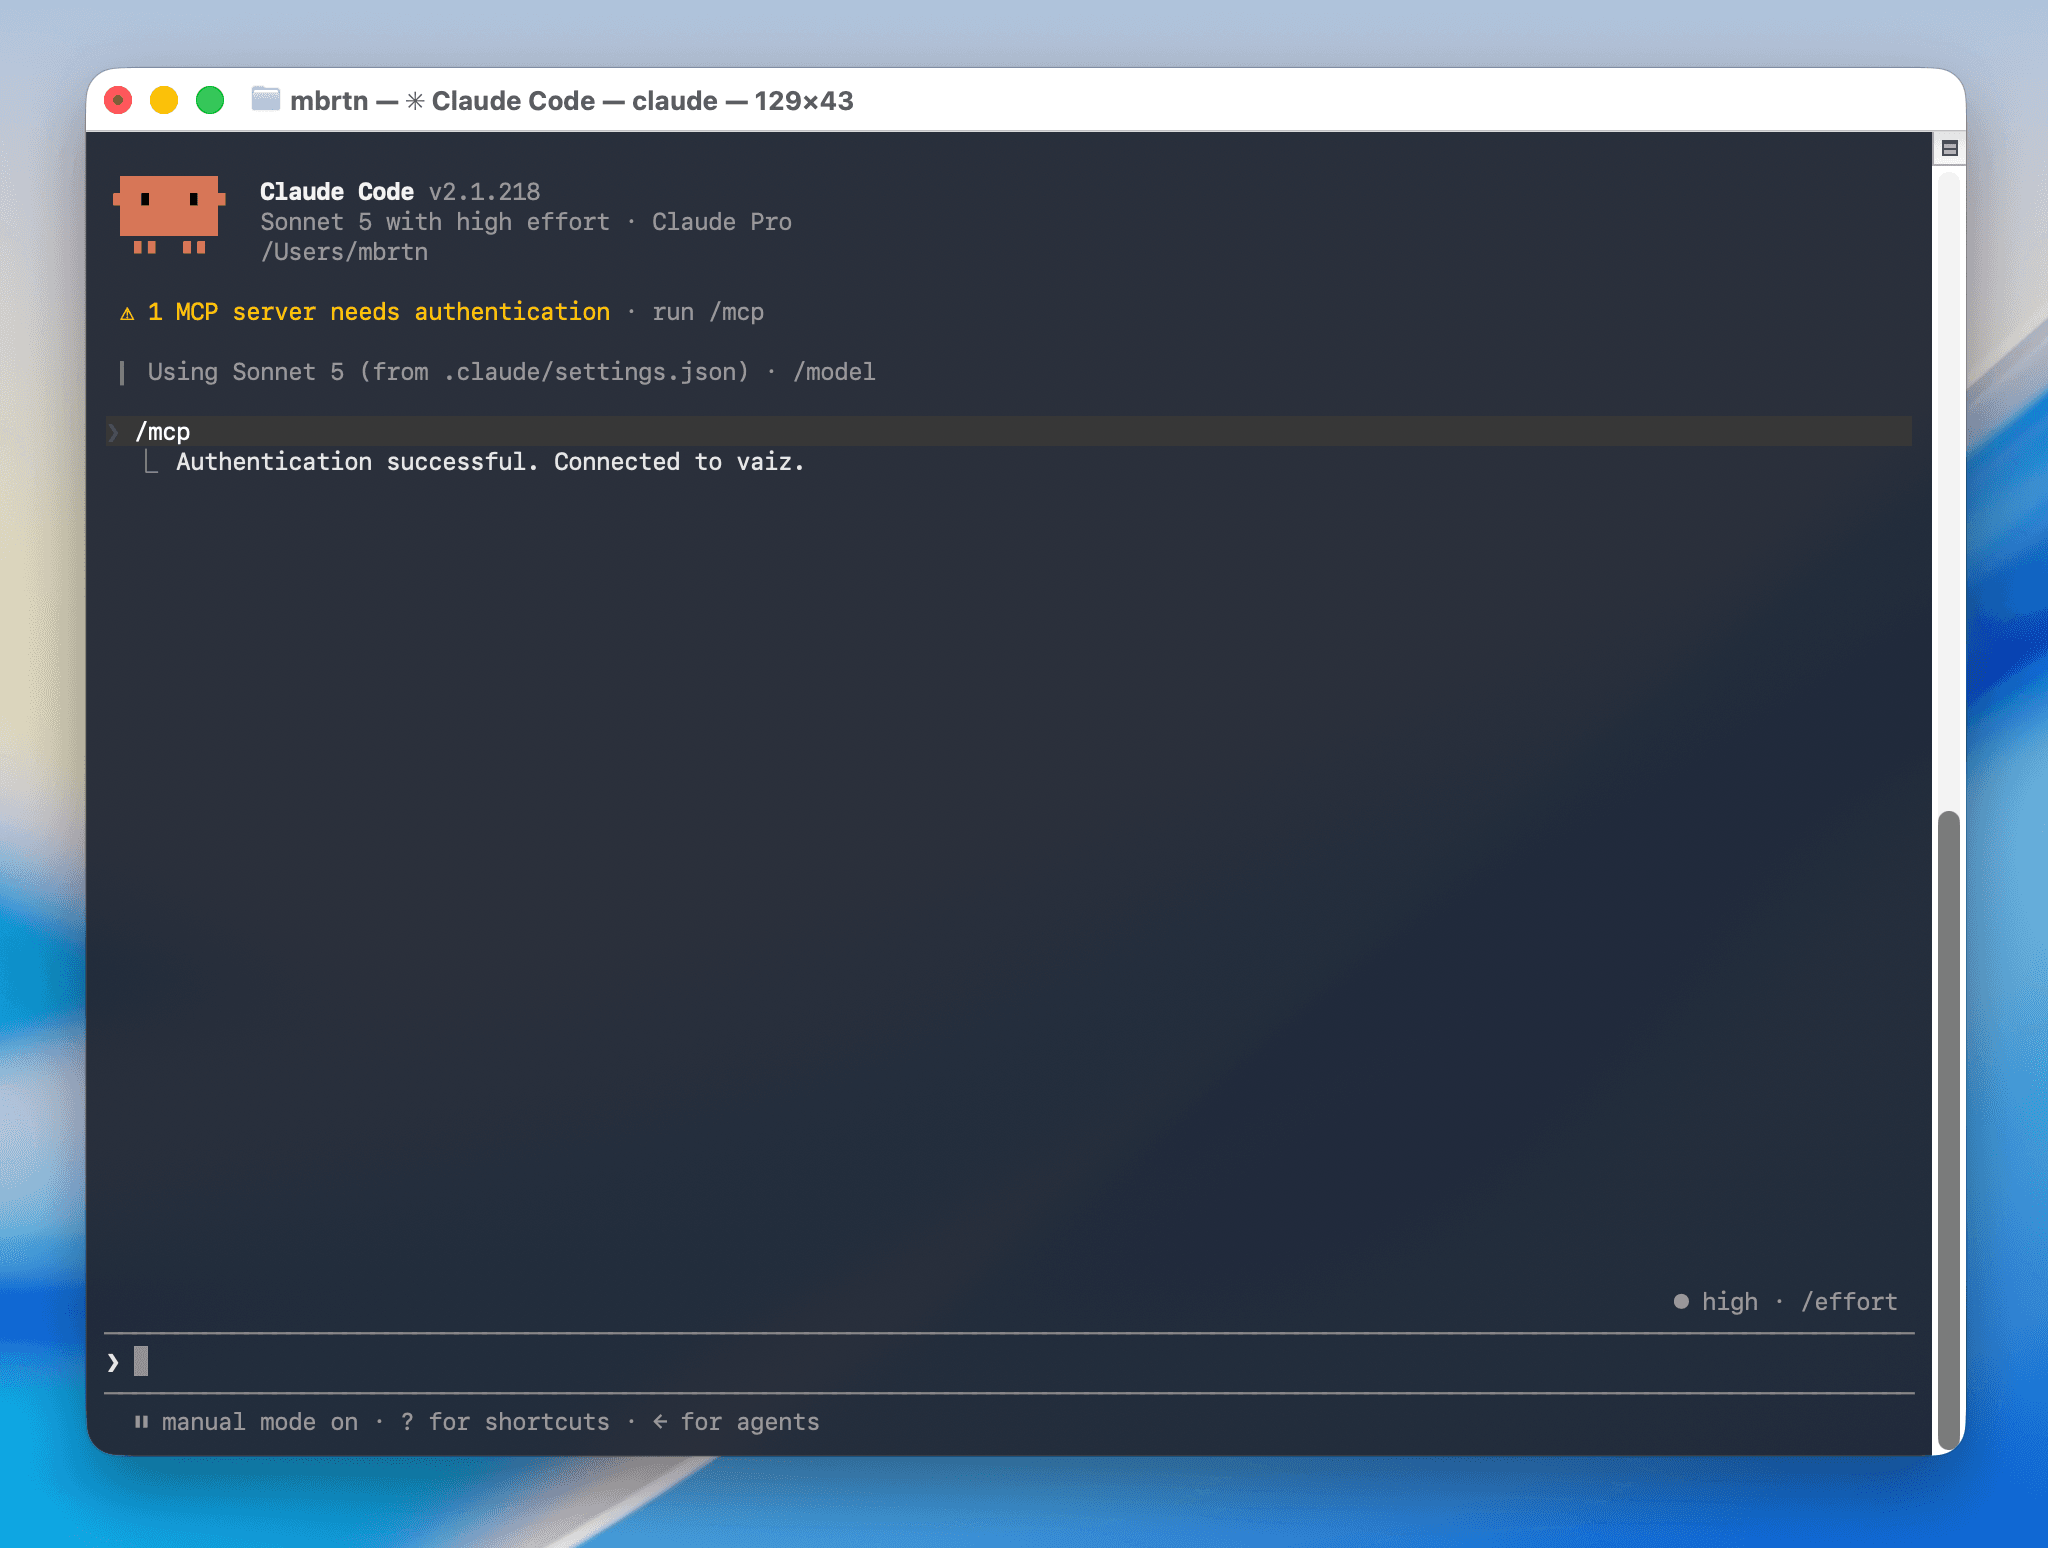Screen dimensions: 2048x1548
Task: Click the folder icon in the title bar
Action: click(265, 99)
